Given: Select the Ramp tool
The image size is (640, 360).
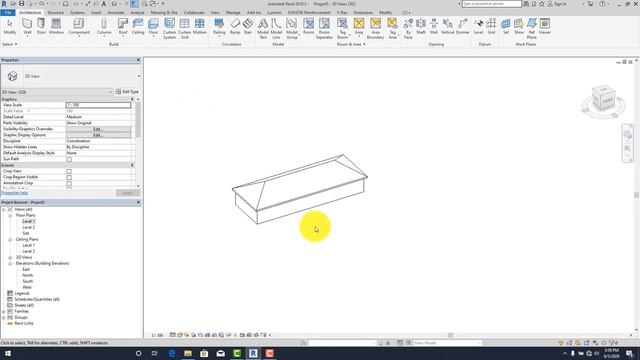Looking at the screenshot, I should (x=235, y=27).
